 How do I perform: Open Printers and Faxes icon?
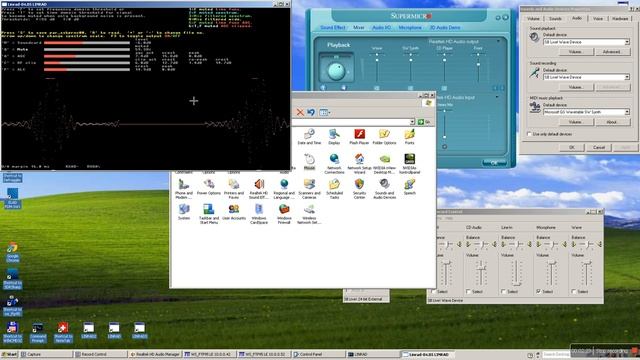(x=233, y=189)
